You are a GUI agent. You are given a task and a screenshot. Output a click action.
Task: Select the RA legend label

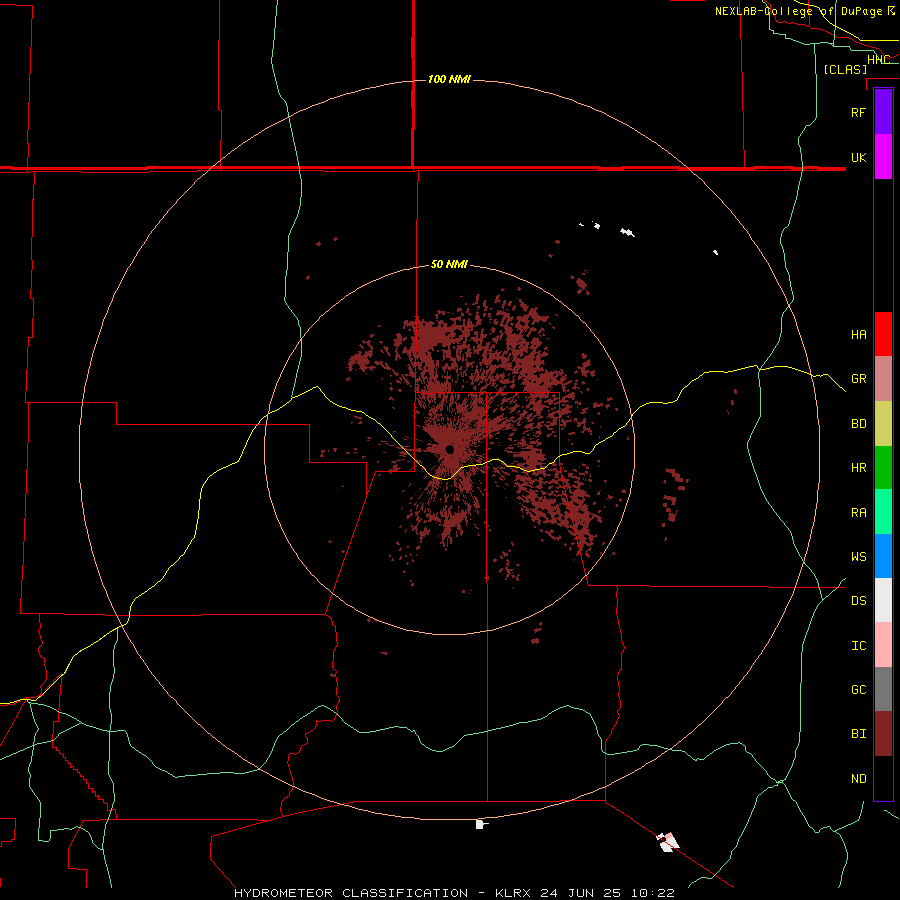coord(858,513)
